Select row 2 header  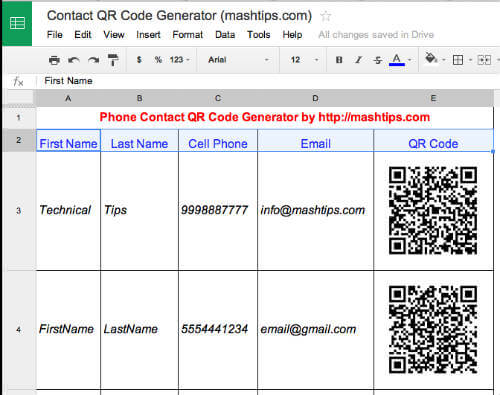coord(19,140)
